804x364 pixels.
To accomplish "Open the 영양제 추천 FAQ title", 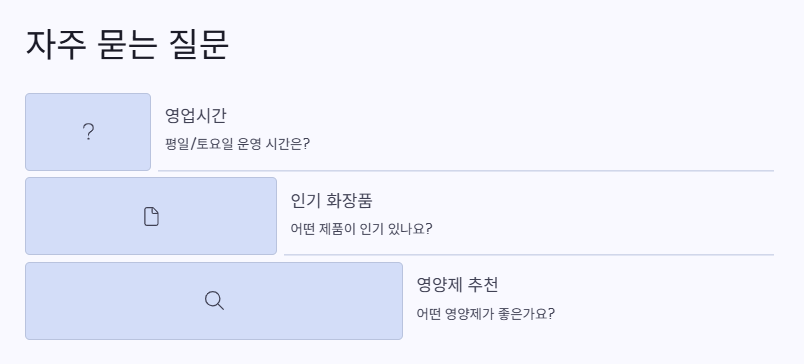I will (457, 285).
